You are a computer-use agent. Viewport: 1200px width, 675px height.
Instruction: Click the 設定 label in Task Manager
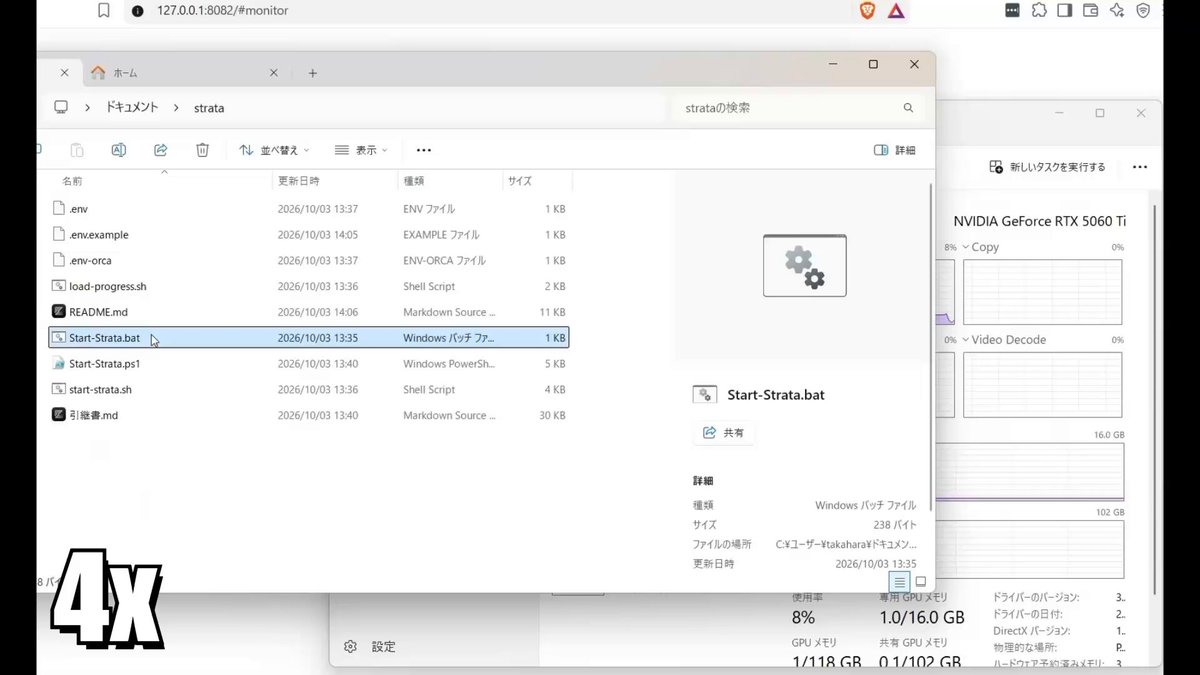click(x=383, y=647)
